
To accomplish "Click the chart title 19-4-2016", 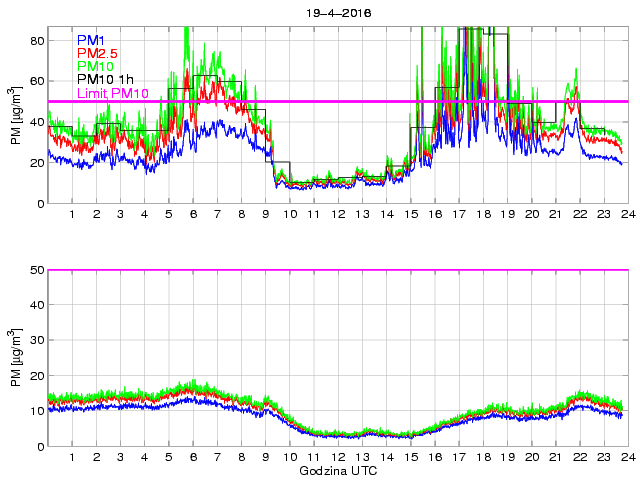I will coord(336,14).
